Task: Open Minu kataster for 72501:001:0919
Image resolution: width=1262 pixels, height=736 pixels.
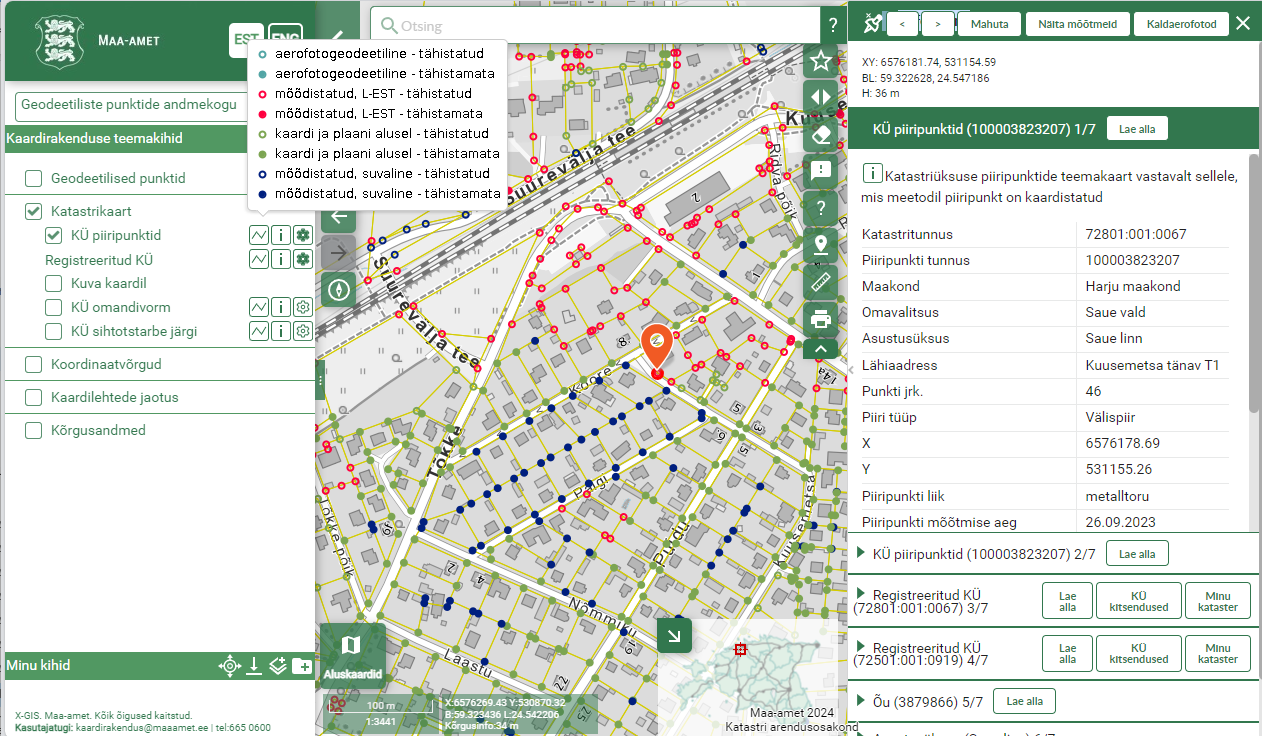Action: 1217,653
